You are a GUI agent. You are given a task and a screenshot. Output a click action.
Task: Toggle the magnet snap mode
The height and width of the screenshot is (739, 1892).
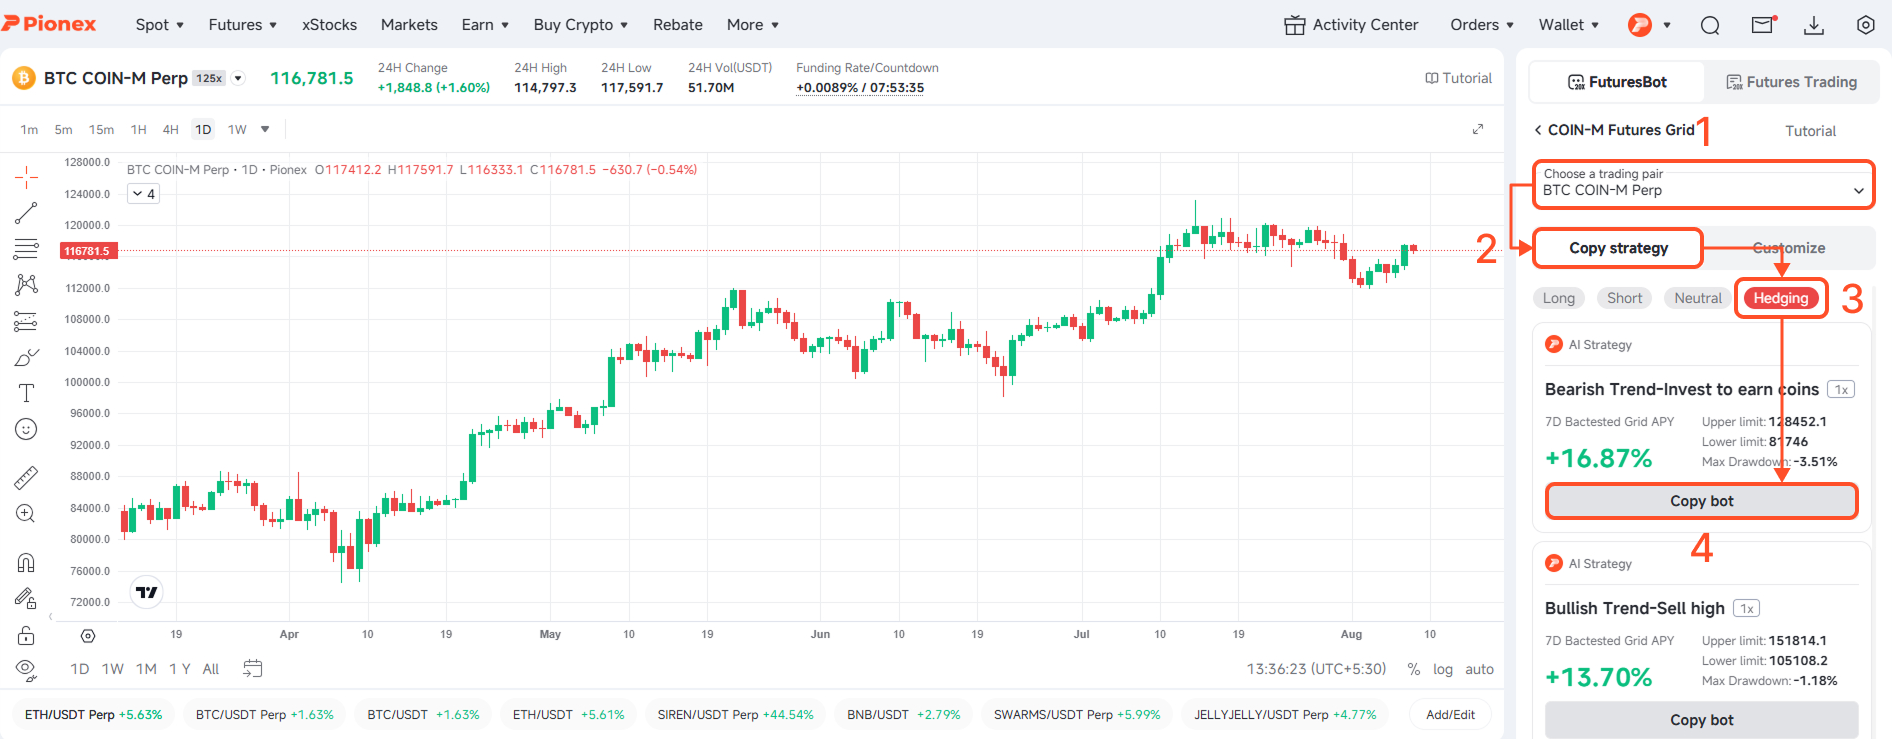[x=26, y=562]
